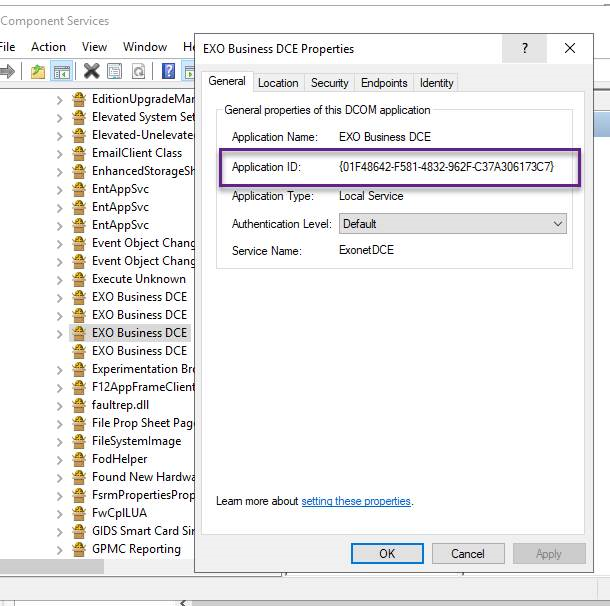
Task: Switch to the Security tab
Action: (329, 83)
